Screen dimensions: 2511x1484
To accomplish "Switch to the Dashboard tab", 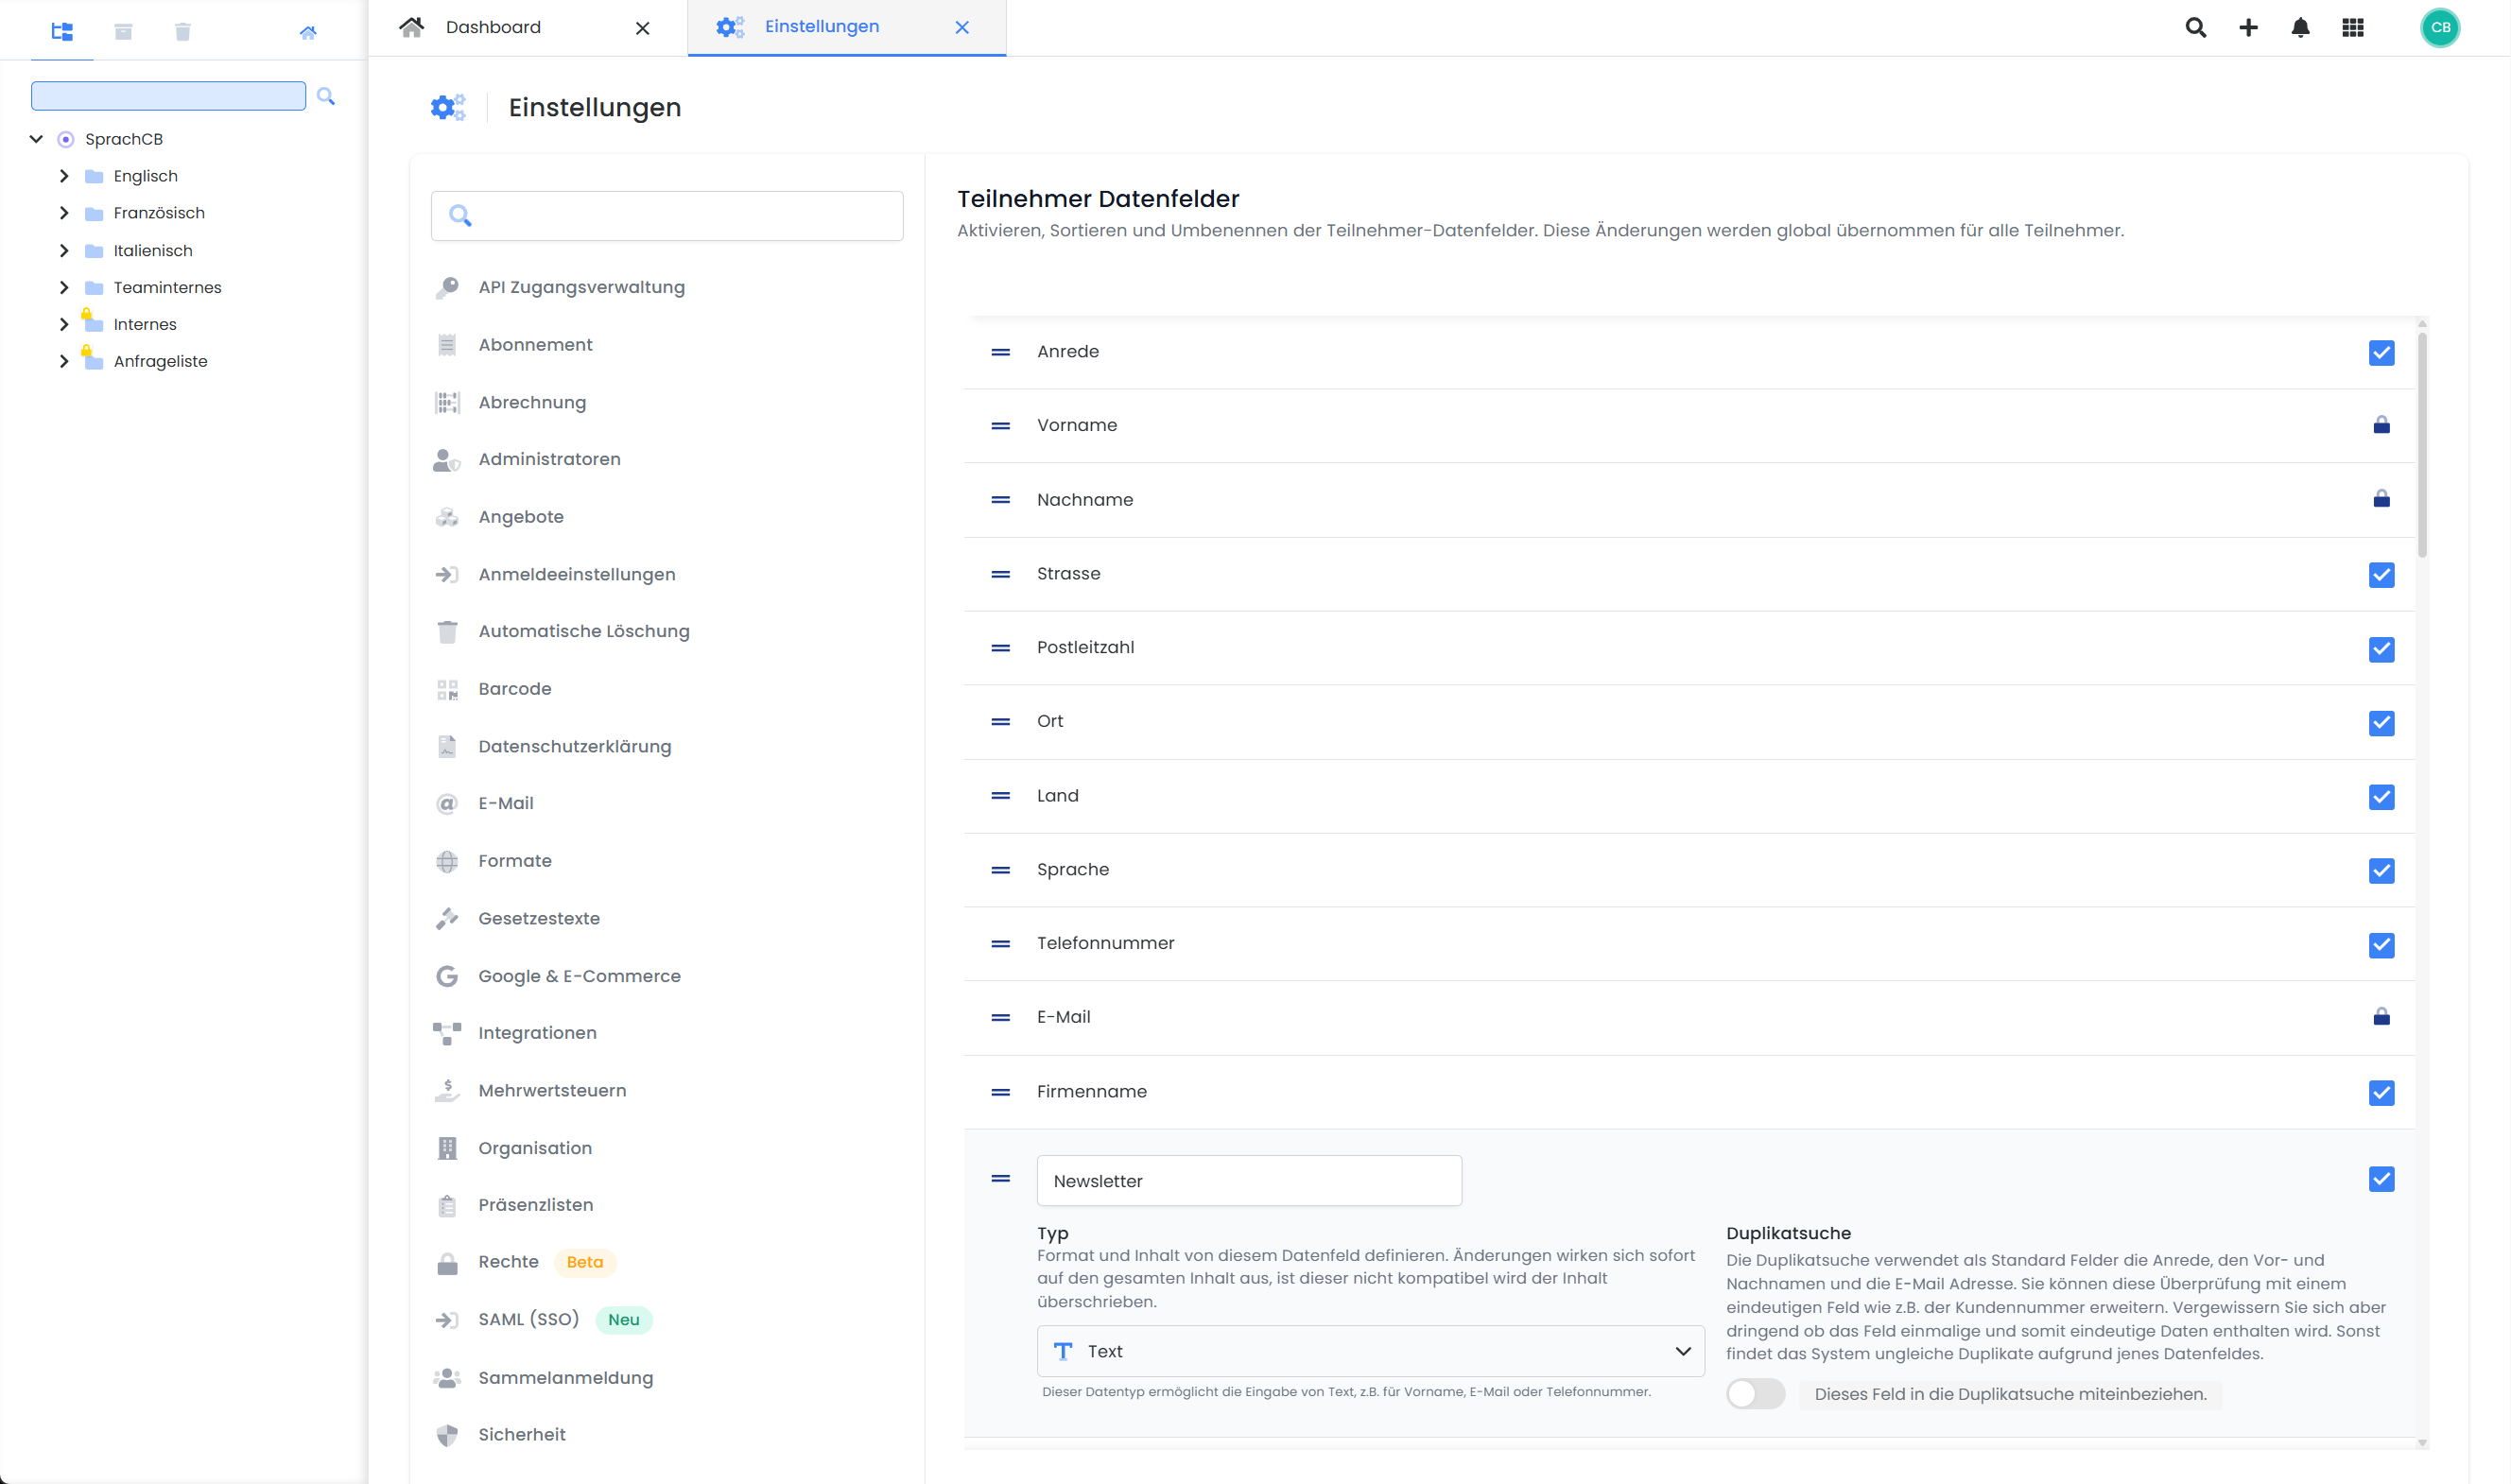I will click(x=493, y=27).
